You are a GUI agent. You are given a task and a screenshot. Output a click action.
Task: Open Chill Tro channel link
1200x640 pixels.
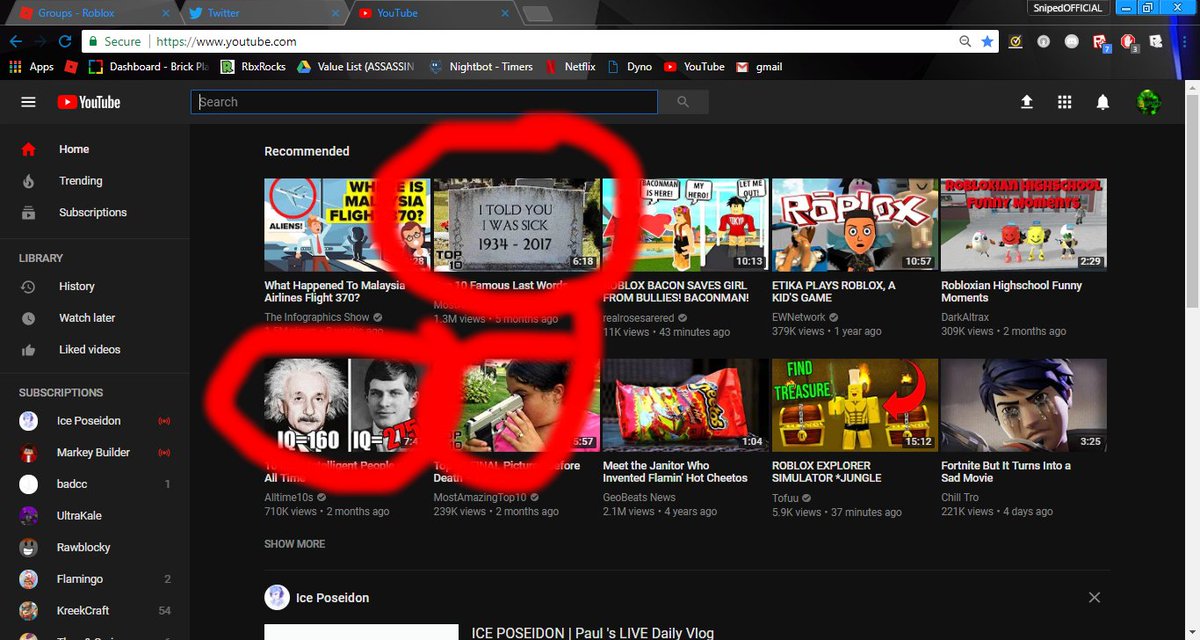pyautogui.click(x=962, y=497)
